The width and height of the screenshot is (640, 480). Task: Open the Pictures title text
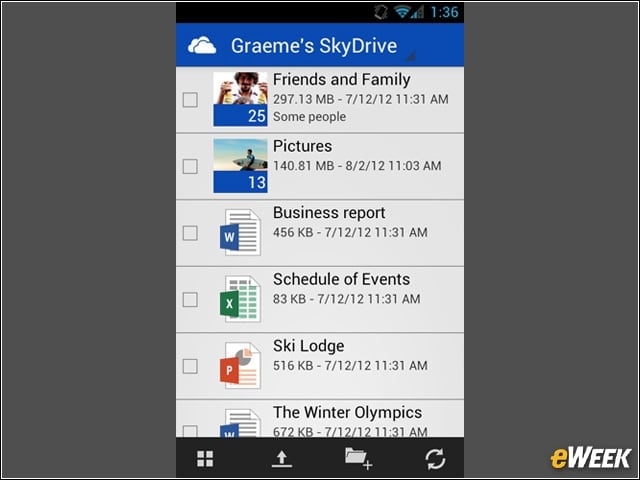302,146
